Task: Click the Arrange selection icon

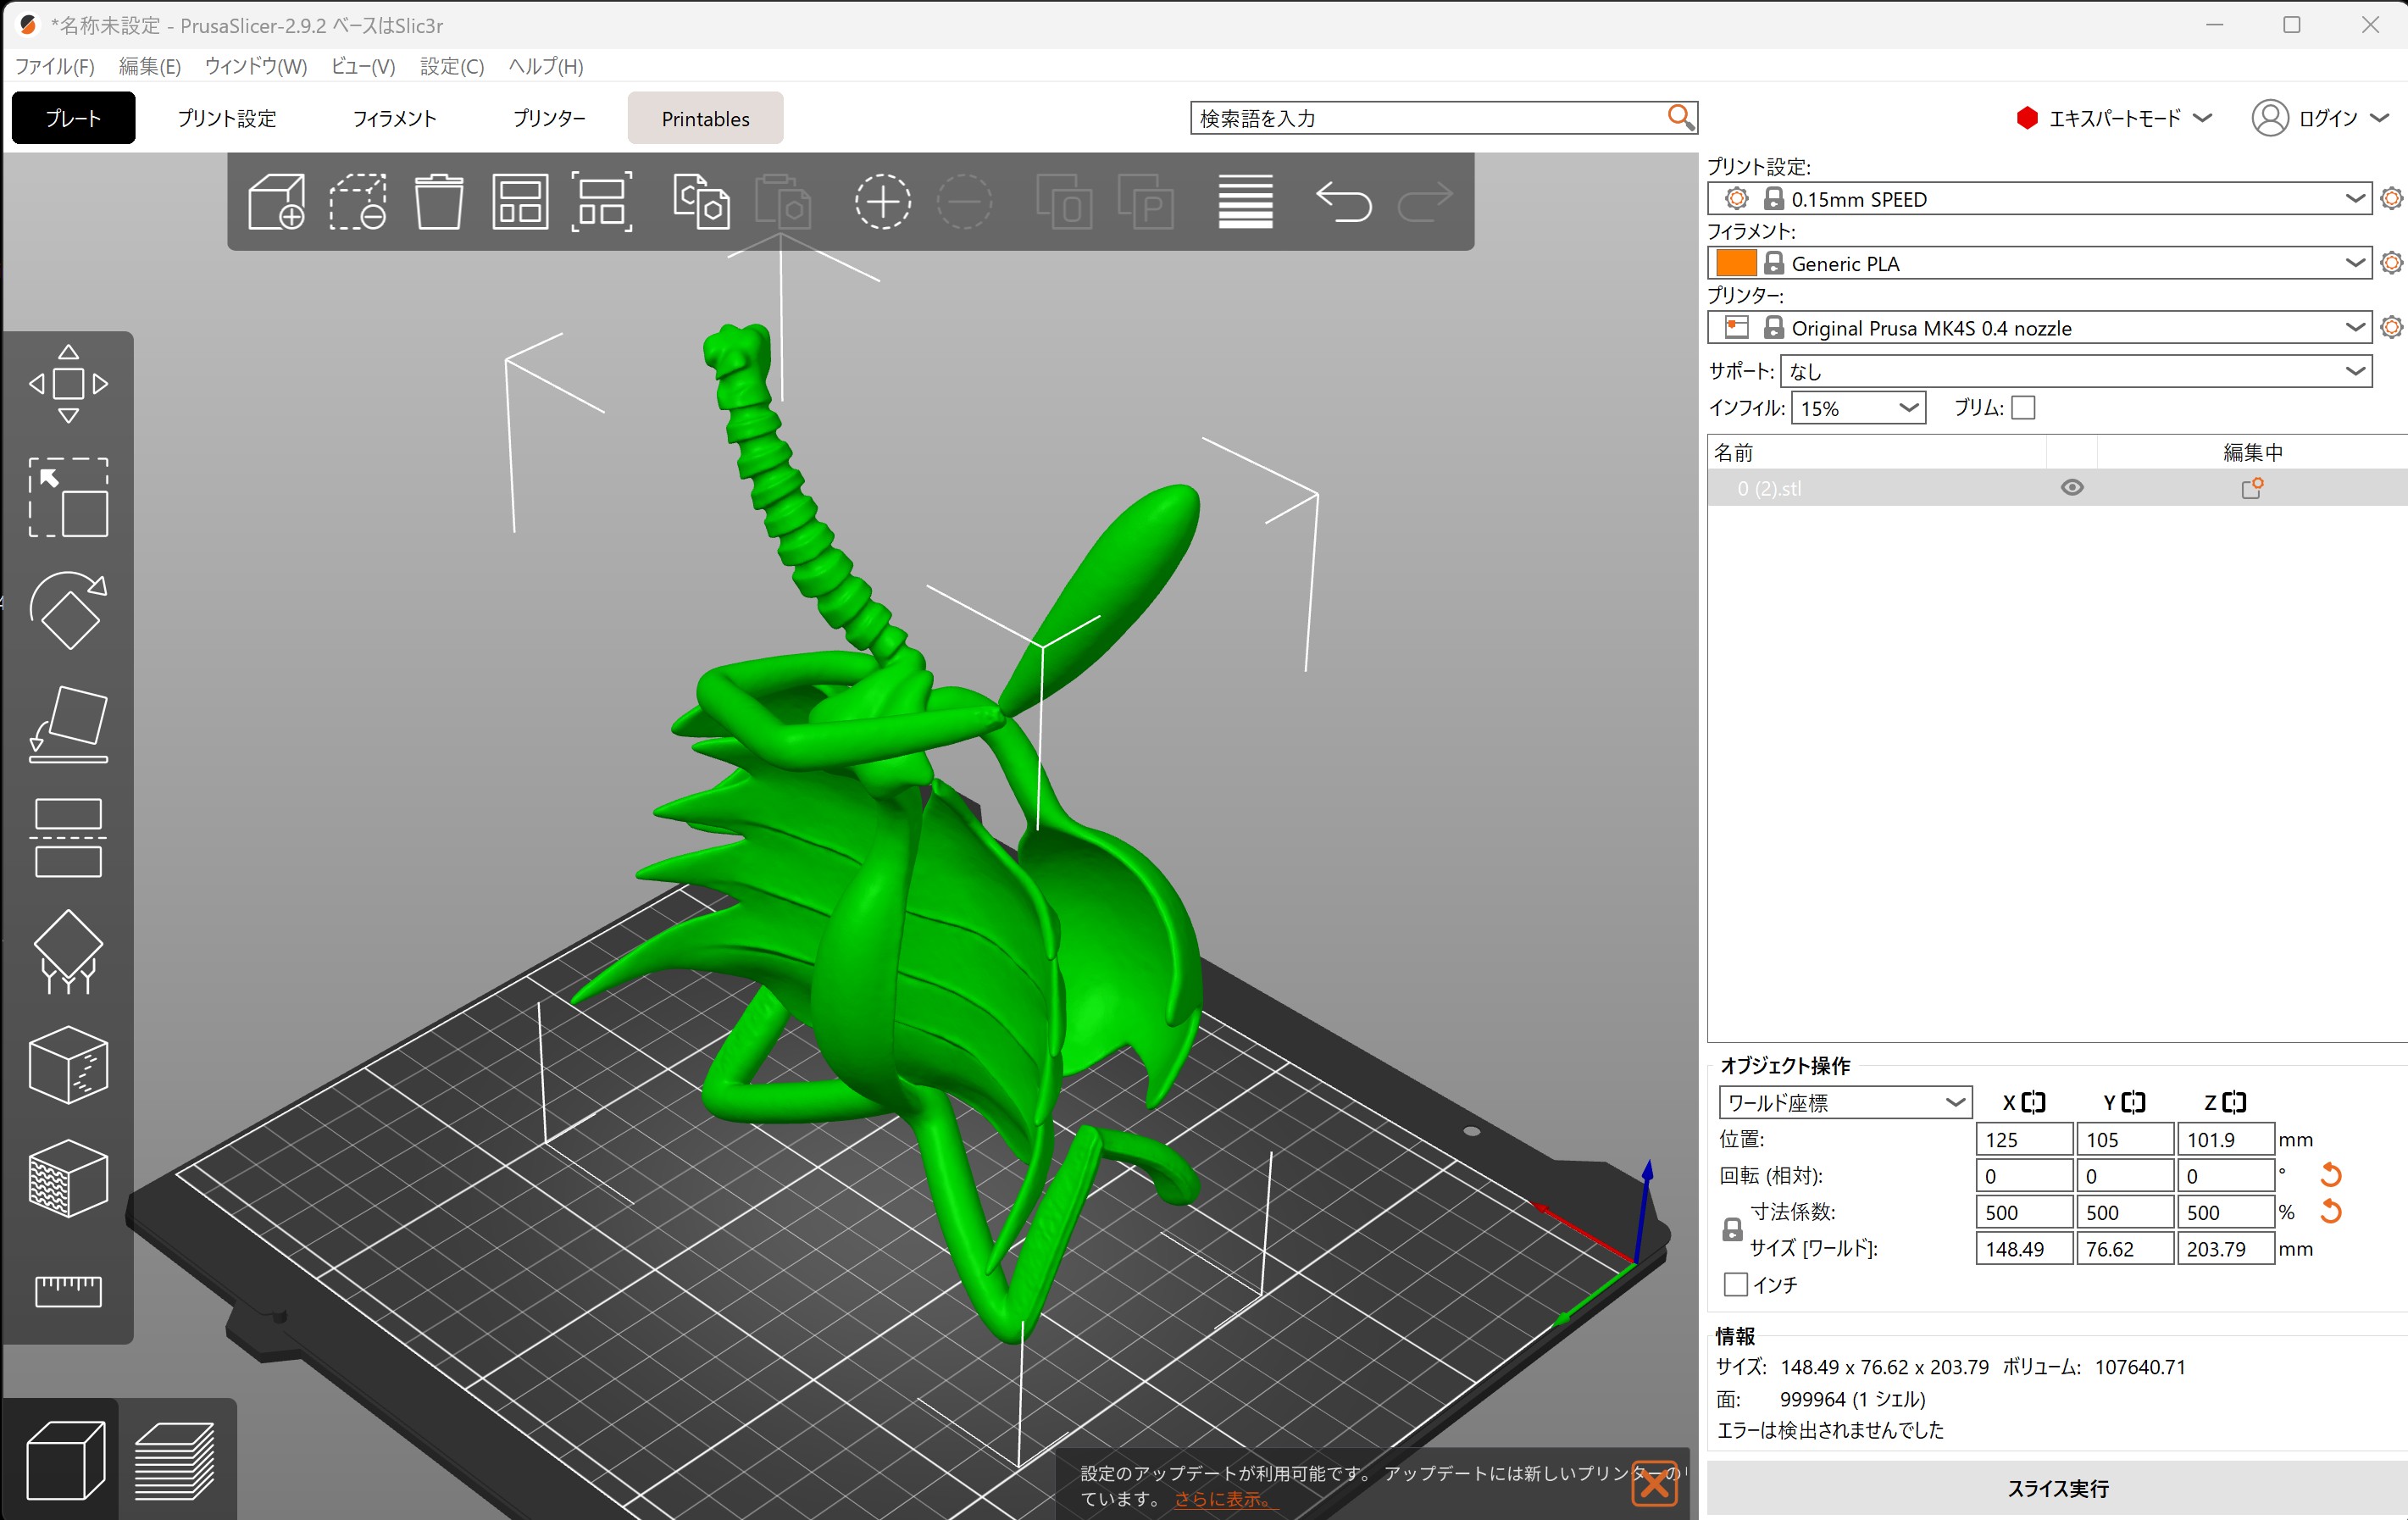Action: tap(601, 201)
